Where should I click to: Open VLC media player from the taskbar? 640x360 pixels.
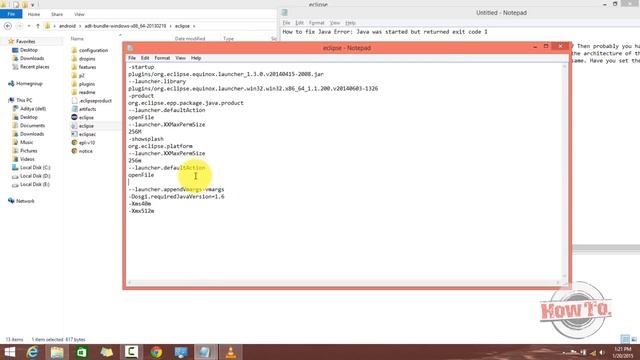click(230, 352)
